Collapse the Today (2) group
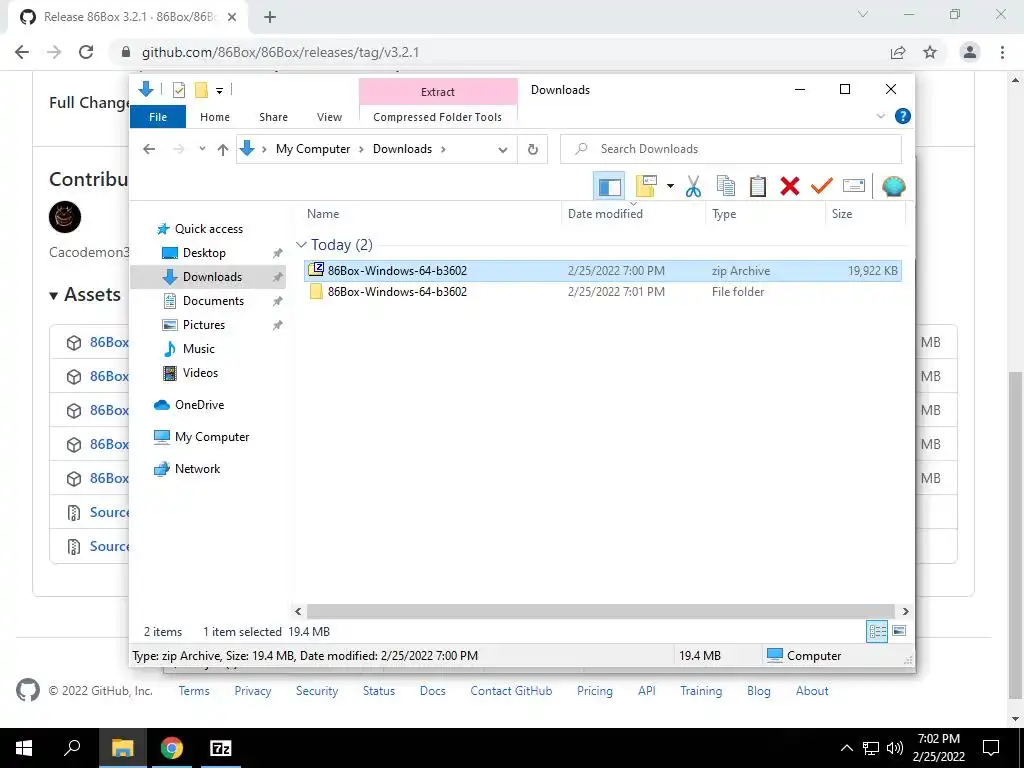Viewport: 1024px width, 768px height. tap(301, 245)
